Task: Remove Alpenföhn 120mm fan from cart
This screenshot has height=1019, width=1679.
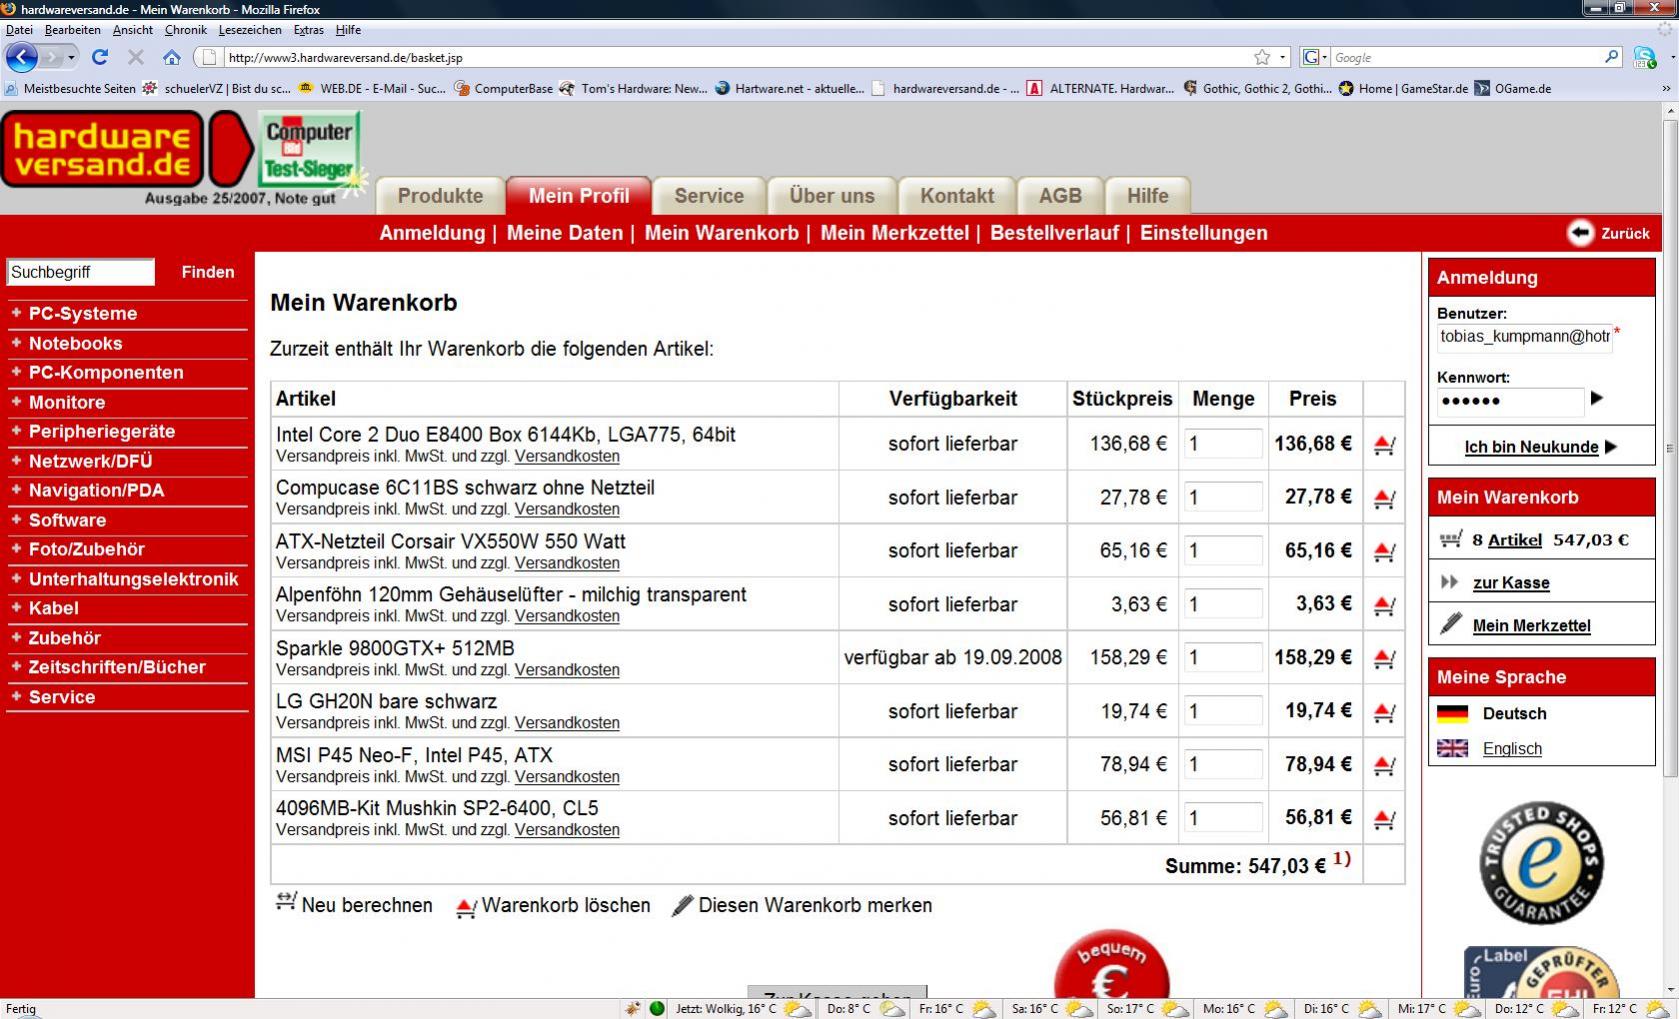Action: pos(1384,605)
